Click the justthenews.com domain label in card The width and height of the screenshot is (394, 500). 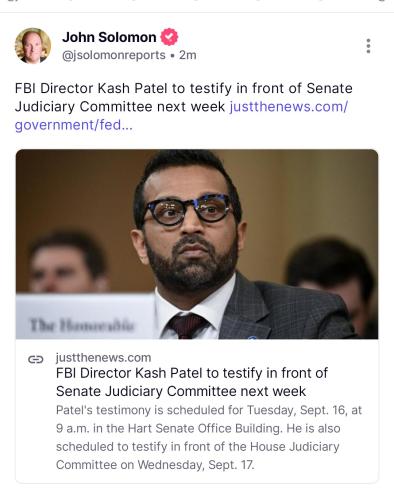click(103, 358)
